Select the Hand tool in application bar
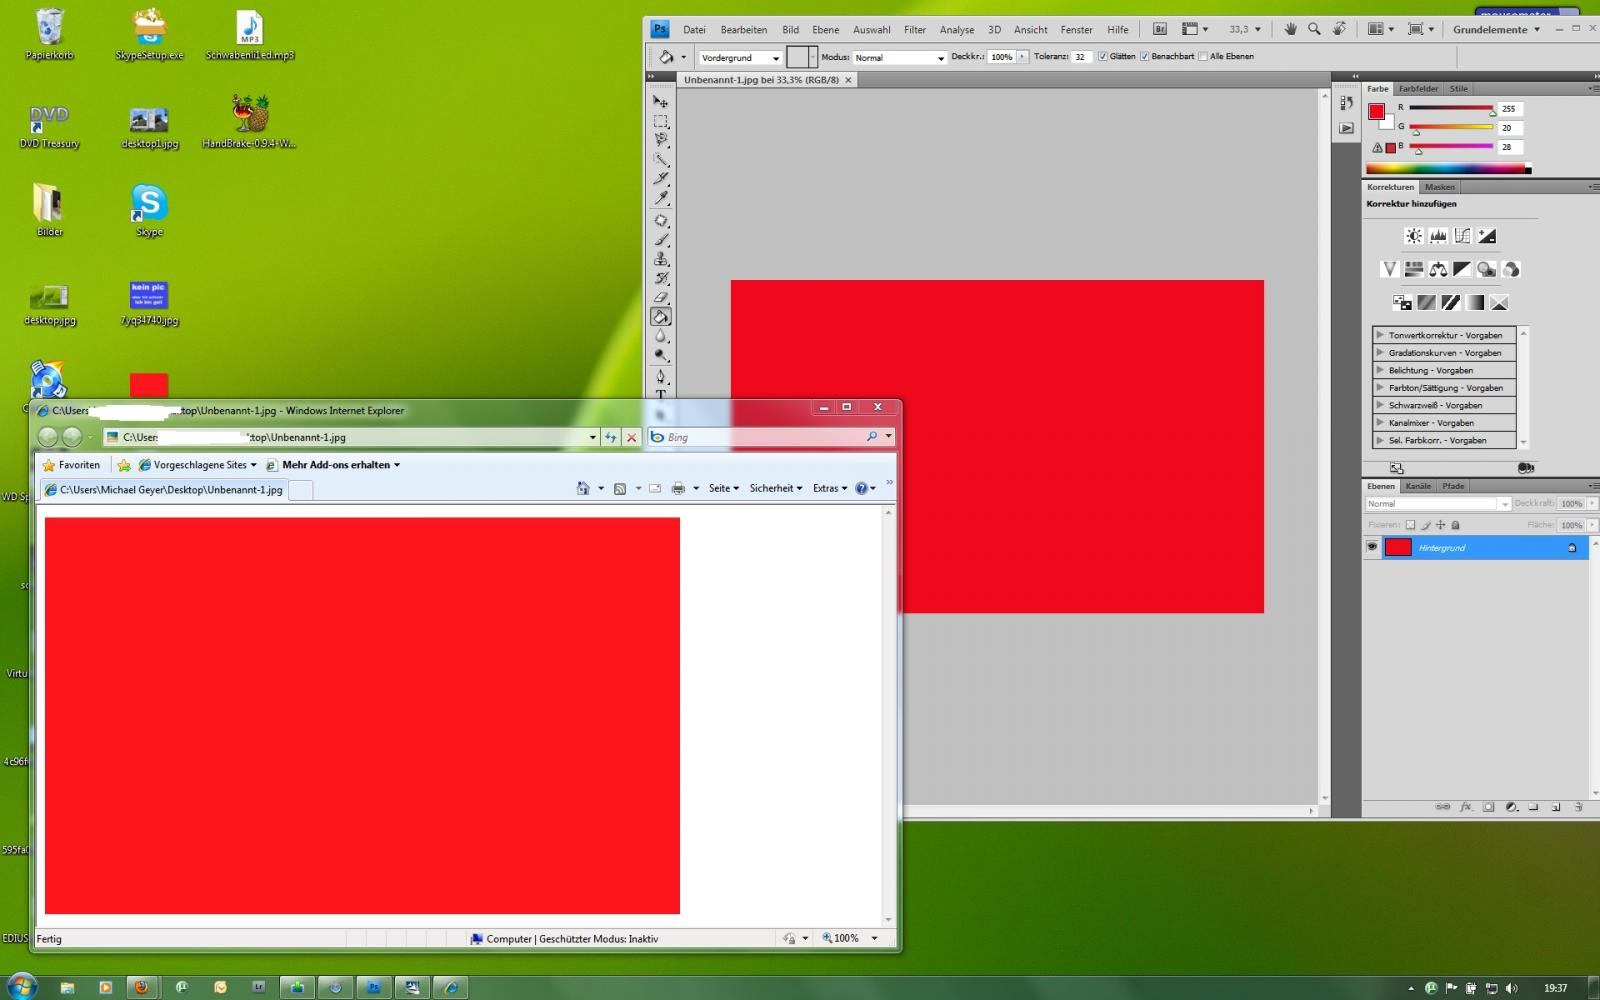The image size is (1600, 1000). tap(1290, 30)
